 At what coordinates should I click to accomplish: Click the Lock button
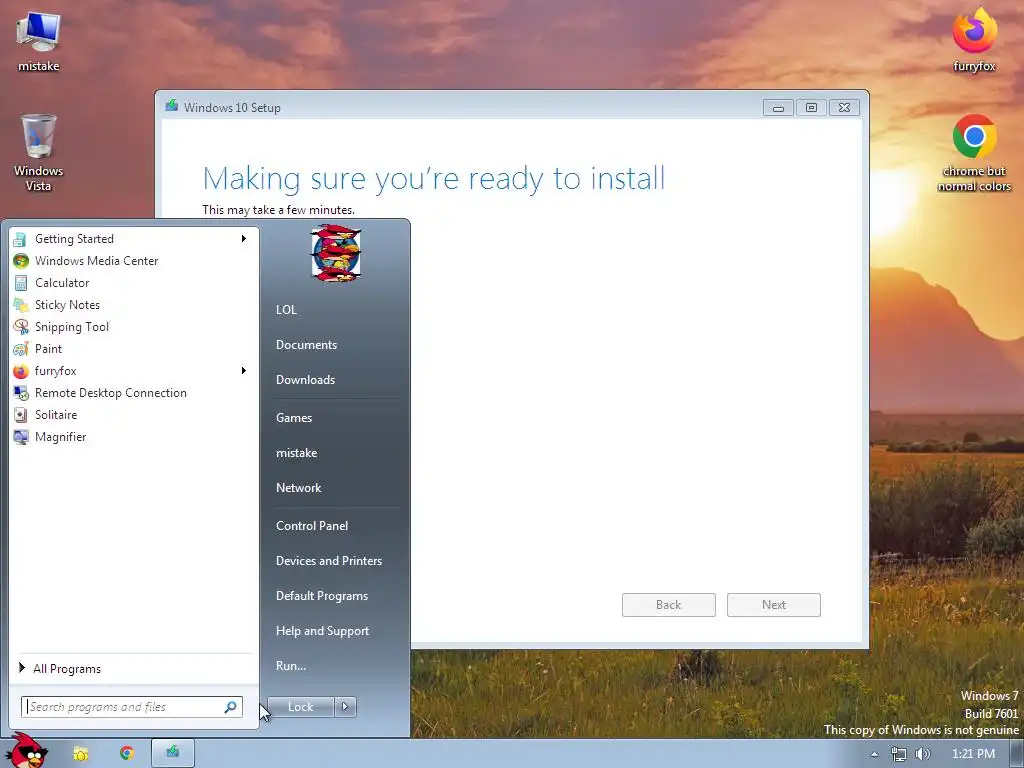(x=301, y=707)
